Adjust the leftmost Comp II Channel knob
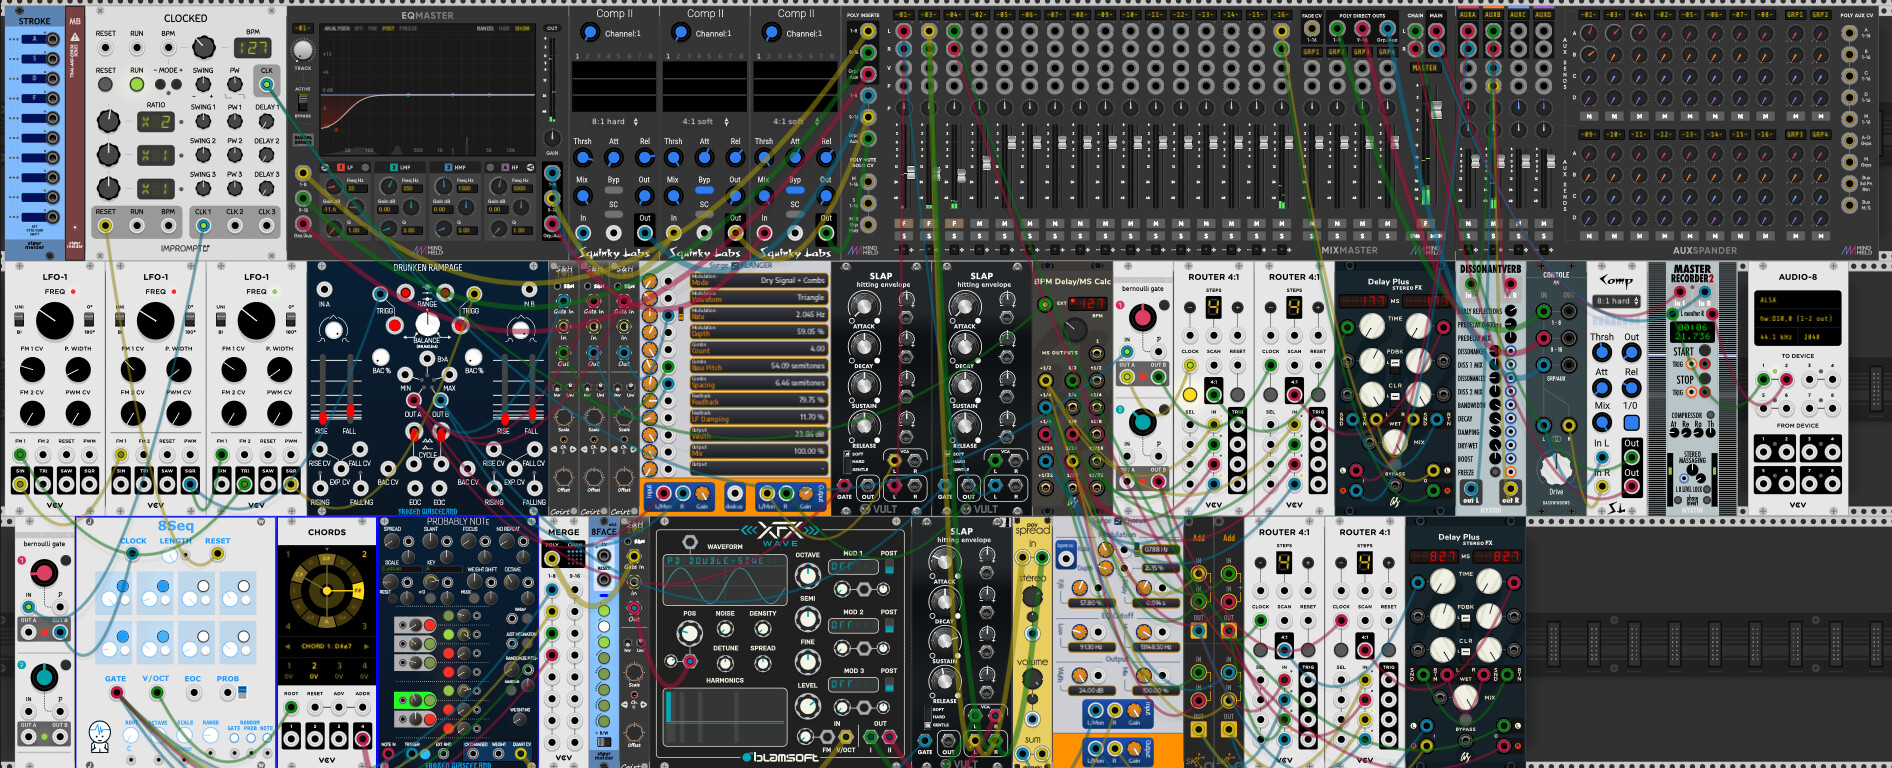This screenshot has height=768, width=1892. click(x=589, y=33)
